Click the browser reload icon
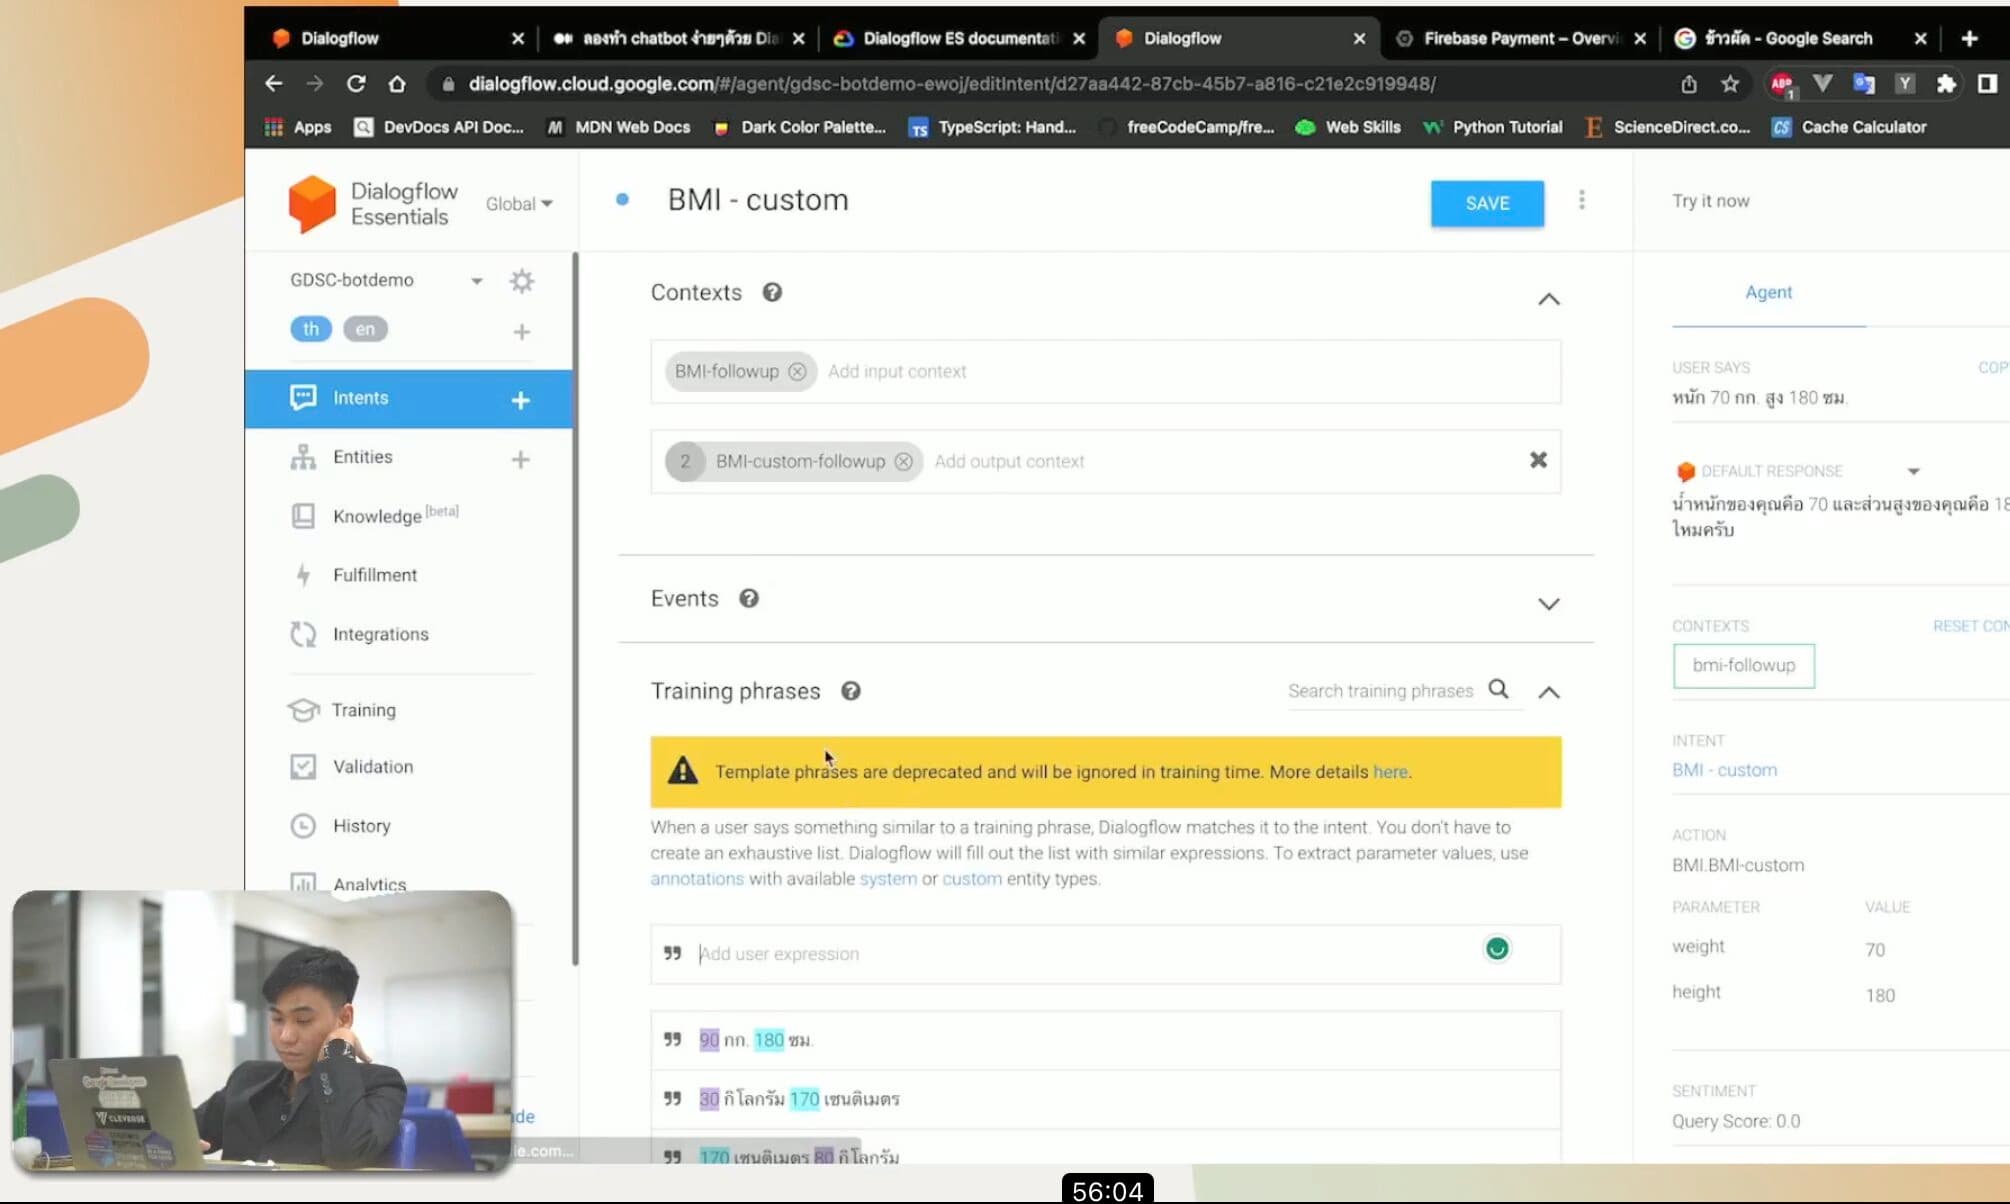This screenshot has height=1204, width=2010. (355, 84)
